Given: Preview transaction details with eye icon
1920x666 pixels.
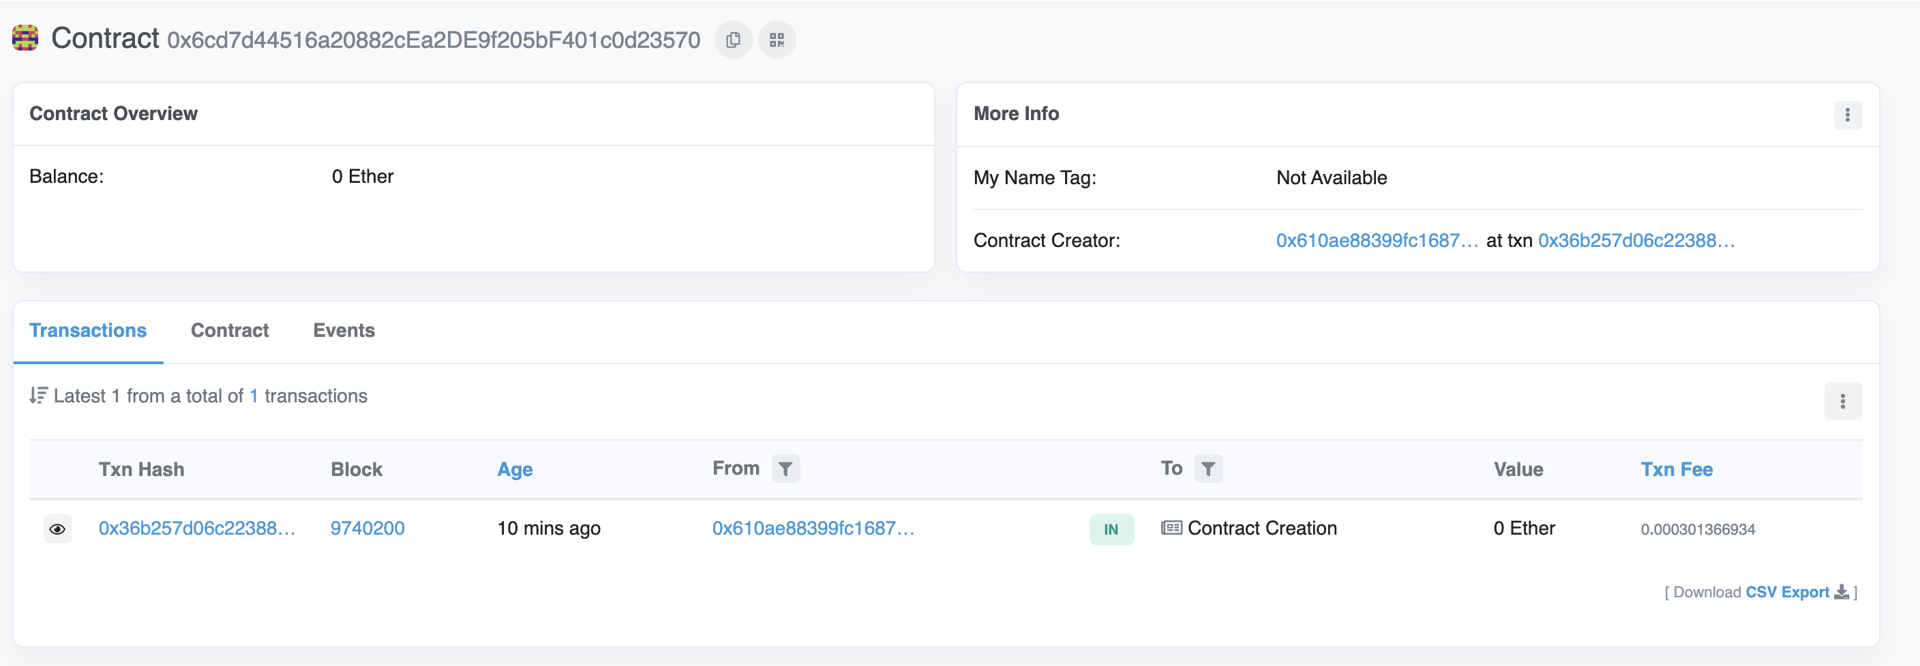Looking at the screenshot, I should [x=58, y=529].
